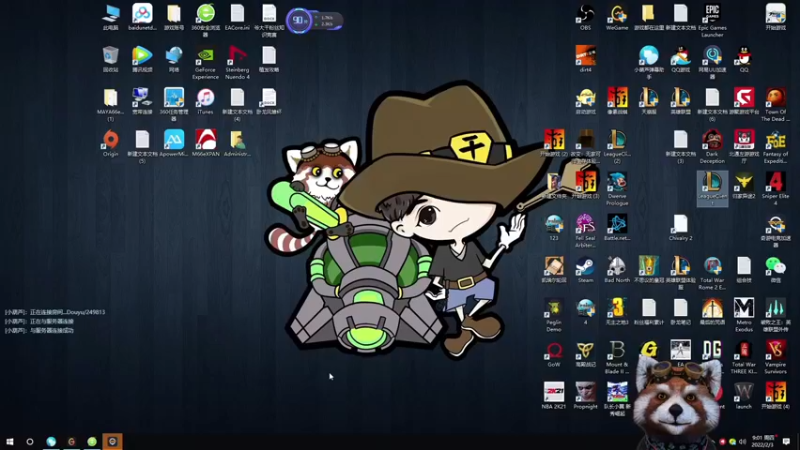Image resolution: width=800 pixels, height=450 pixels.
Task: Open the Windows Start menu
Action: point(10,441)
